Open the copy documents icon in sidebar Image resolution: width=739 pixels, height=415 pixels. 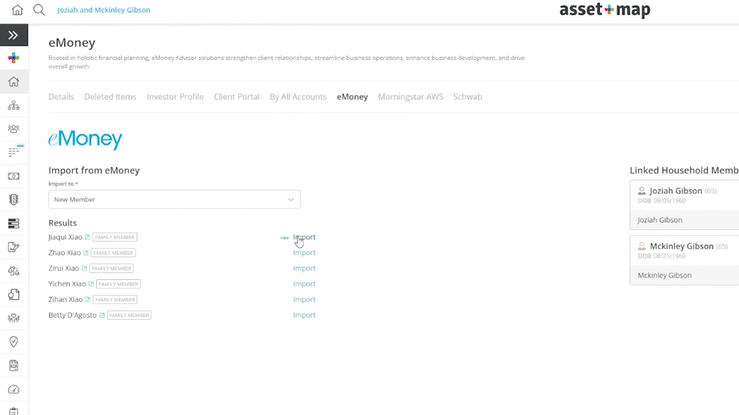click(14, 294)
